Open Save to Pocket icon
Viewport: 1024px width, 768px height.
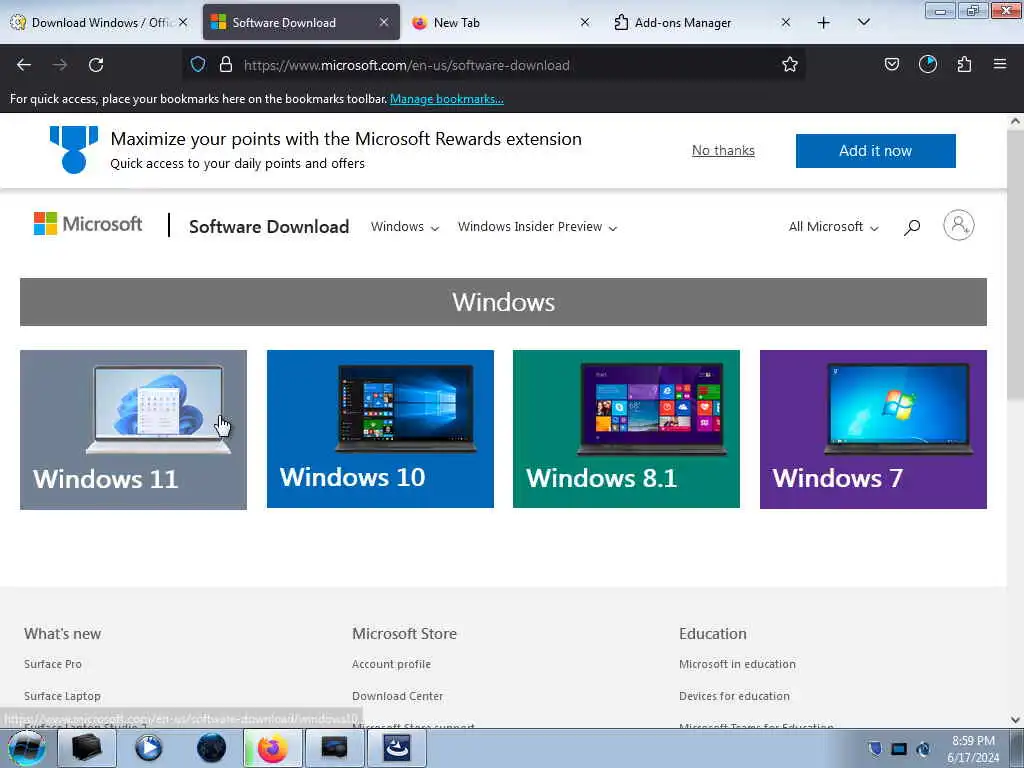tap(892, 64)
